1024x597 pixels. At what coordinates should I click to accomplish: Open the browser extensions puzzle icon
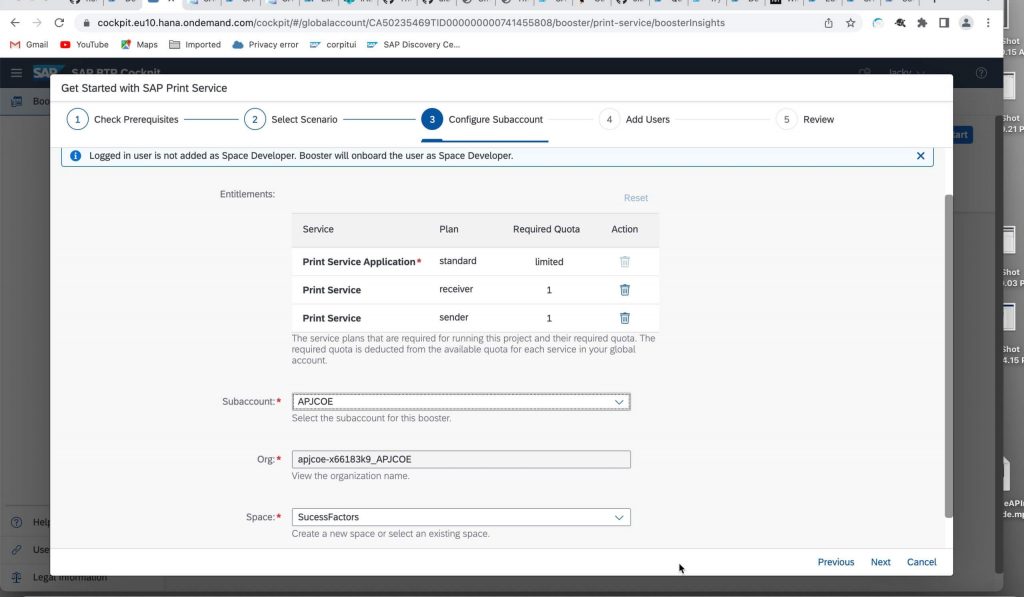coord(921,23)
